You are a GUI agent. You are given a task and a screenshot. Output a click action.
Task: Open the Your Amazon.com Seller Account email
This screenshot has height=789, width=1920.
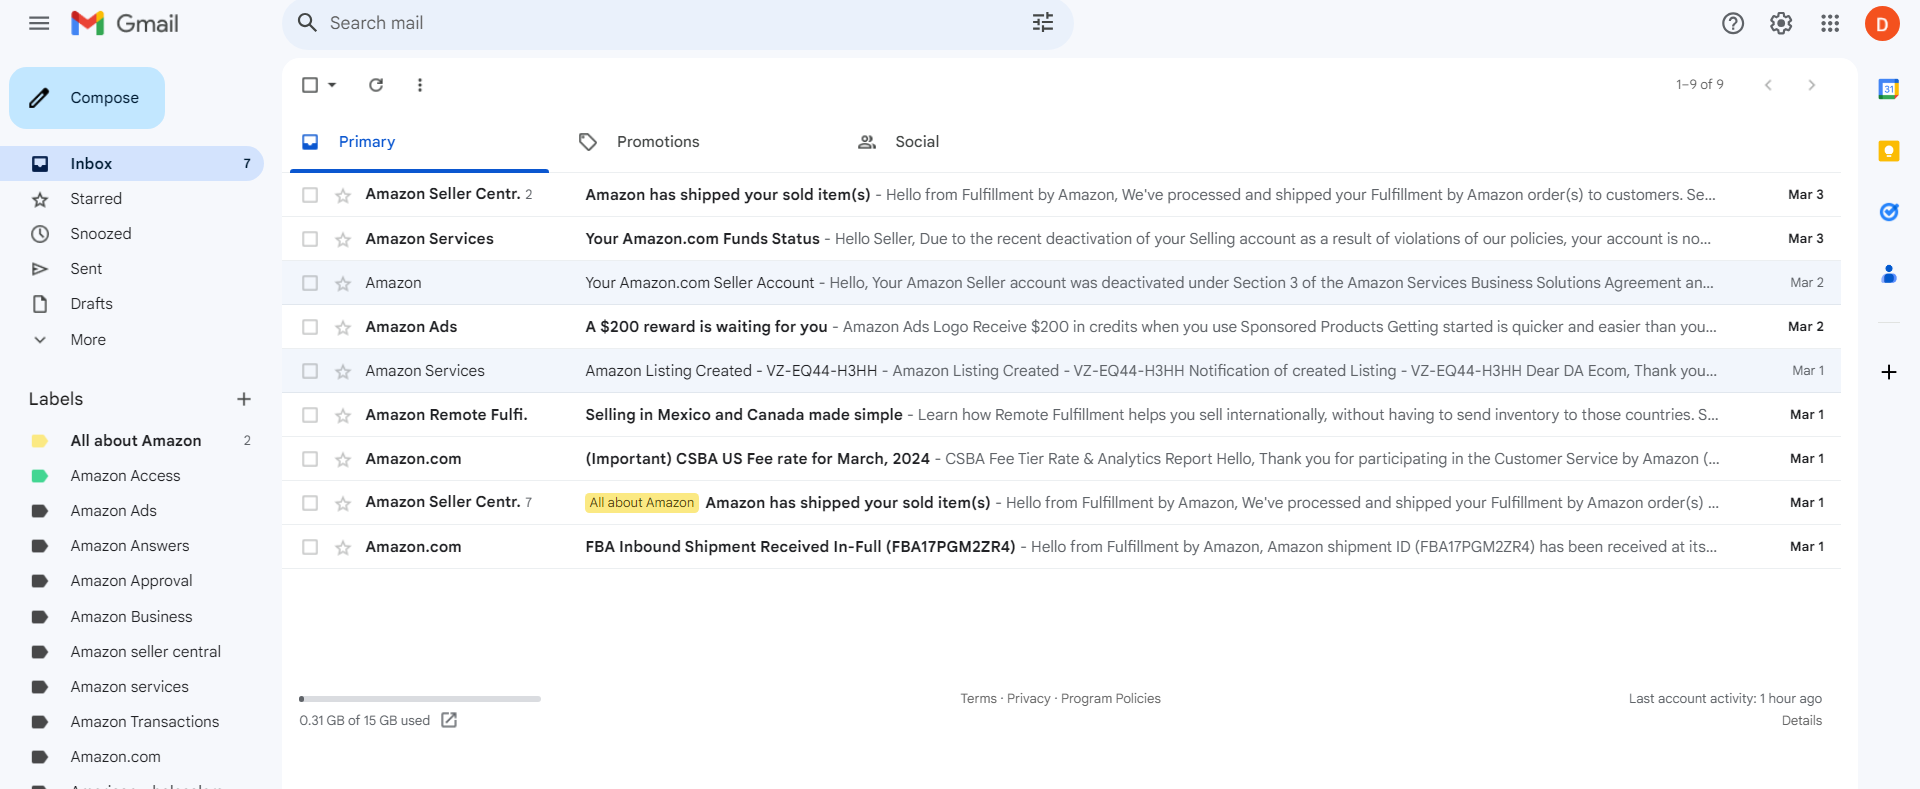[1061, 283]
